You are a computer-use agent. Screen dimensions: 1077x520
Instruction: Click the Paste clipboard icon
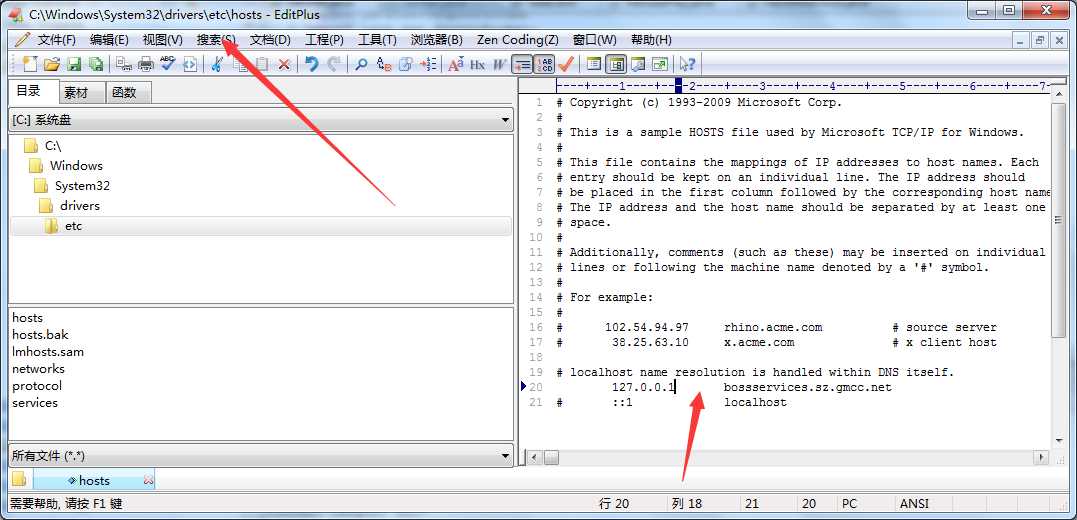(262, 65)
